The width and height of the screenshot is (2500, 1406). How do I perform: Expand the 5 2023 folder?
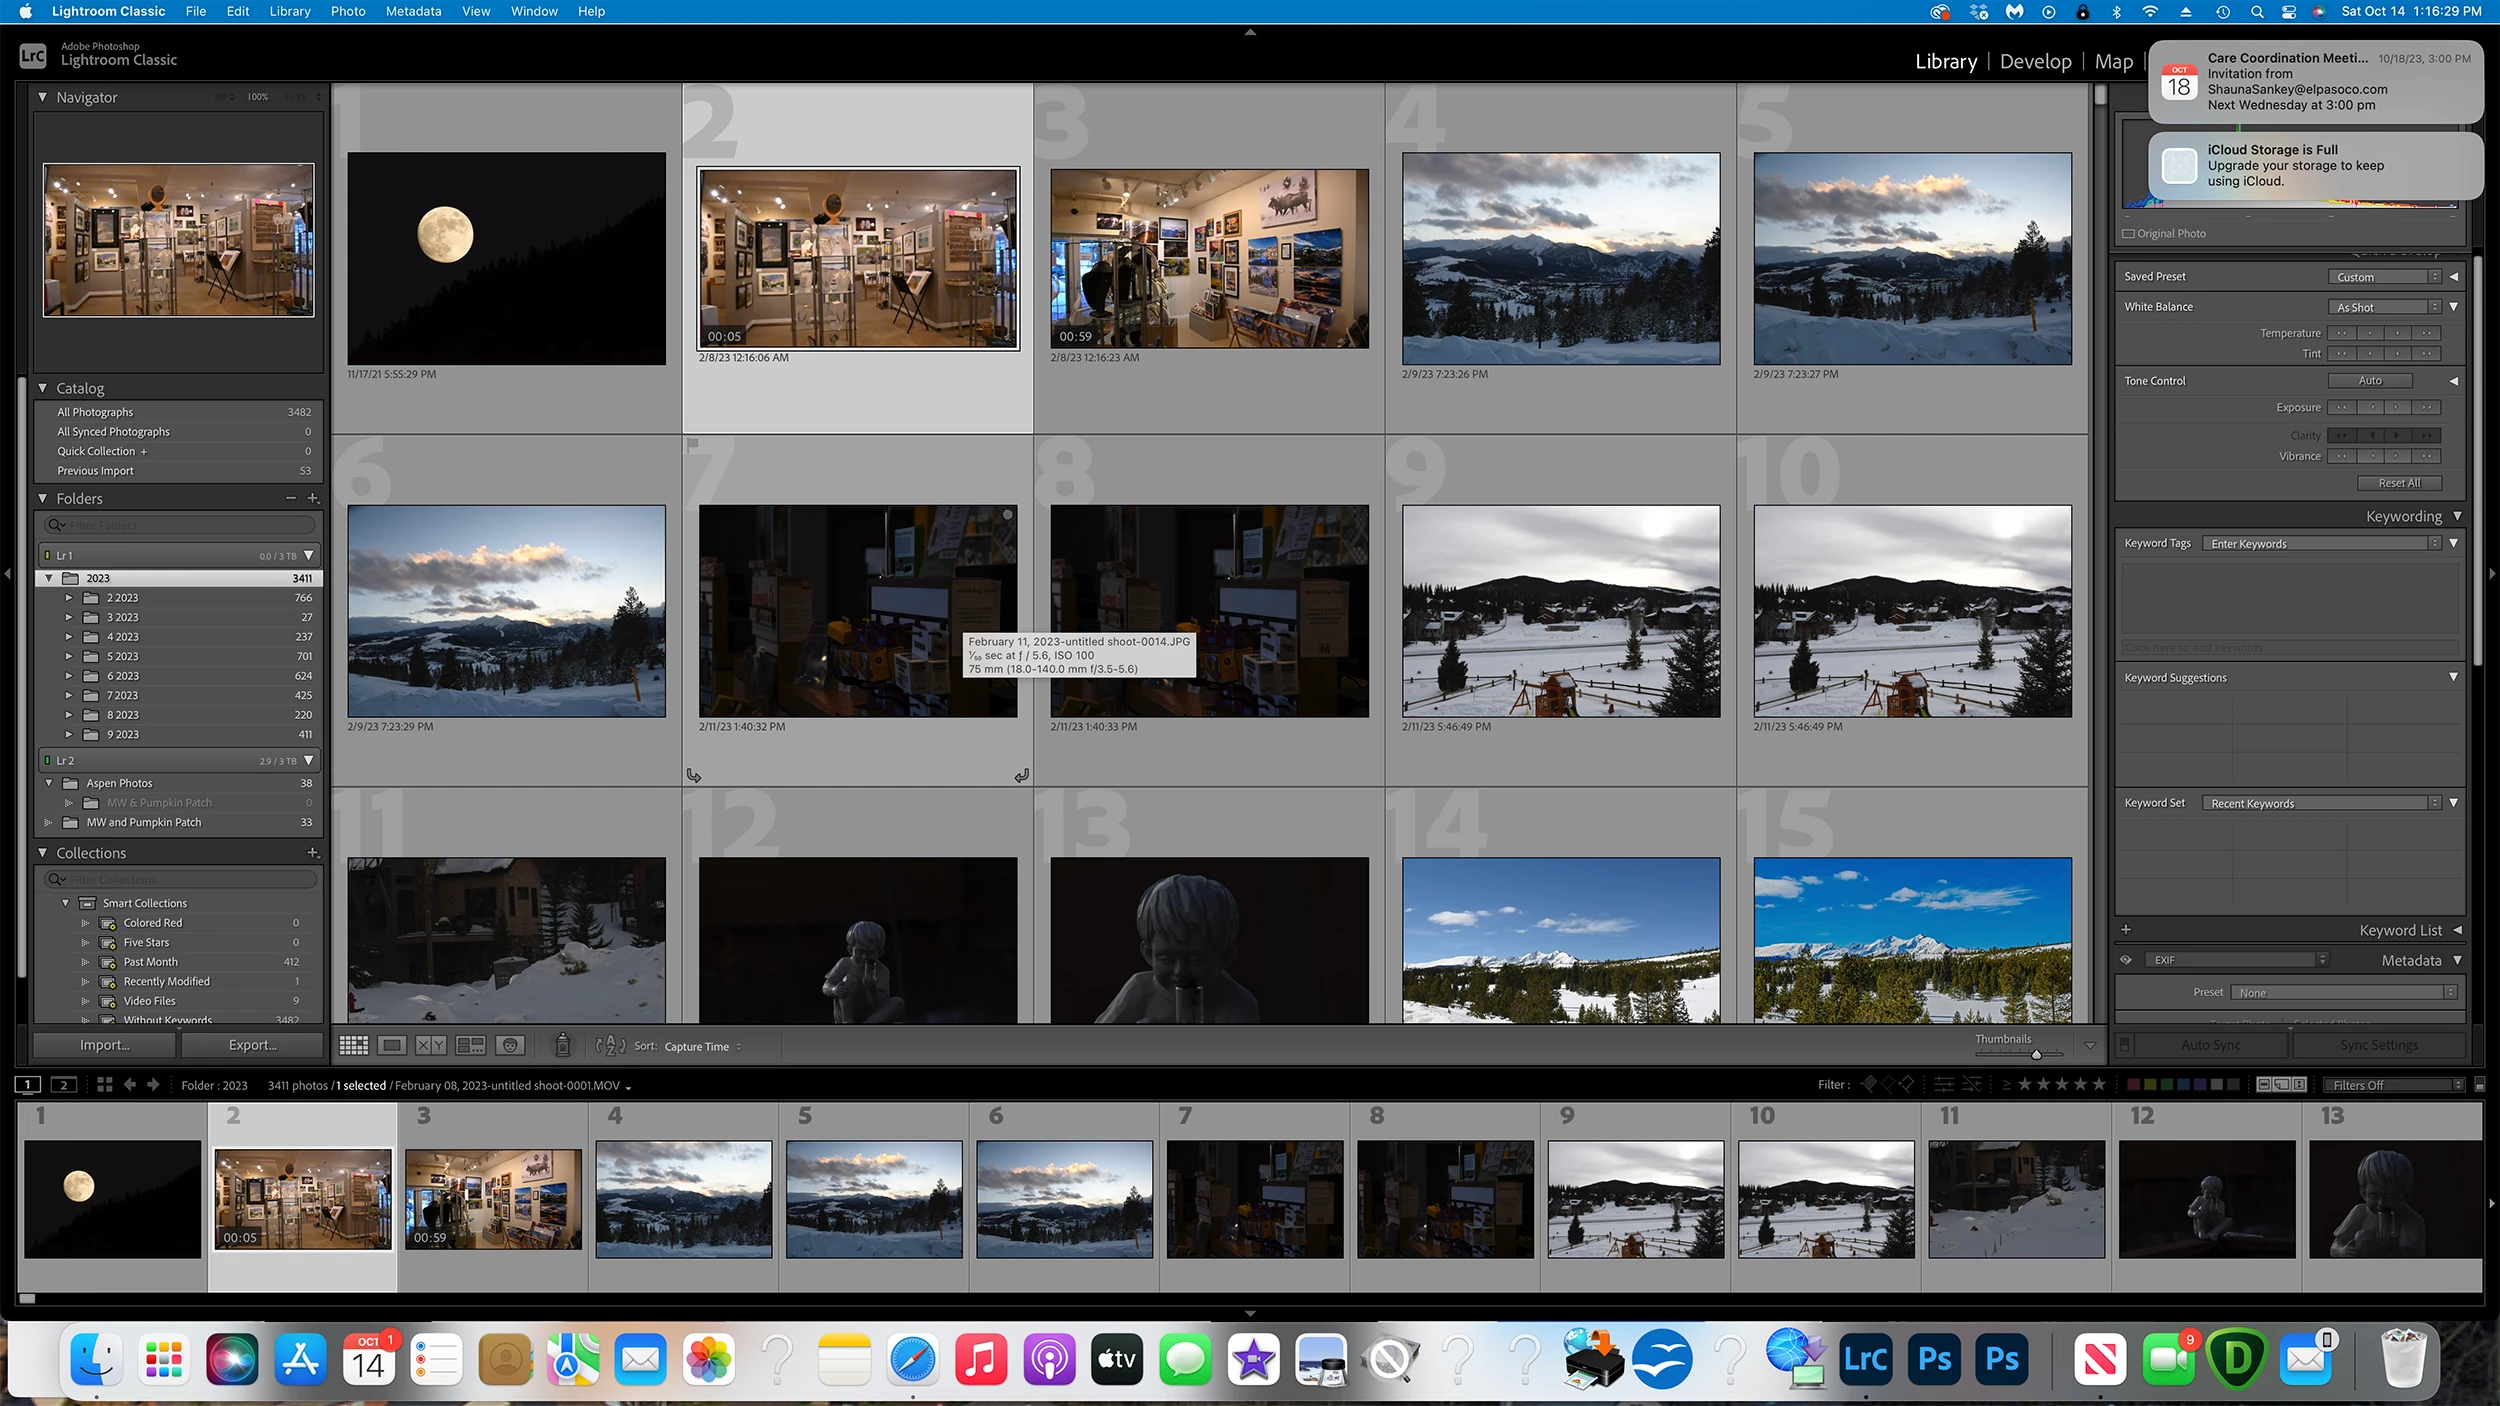point(69,656)
